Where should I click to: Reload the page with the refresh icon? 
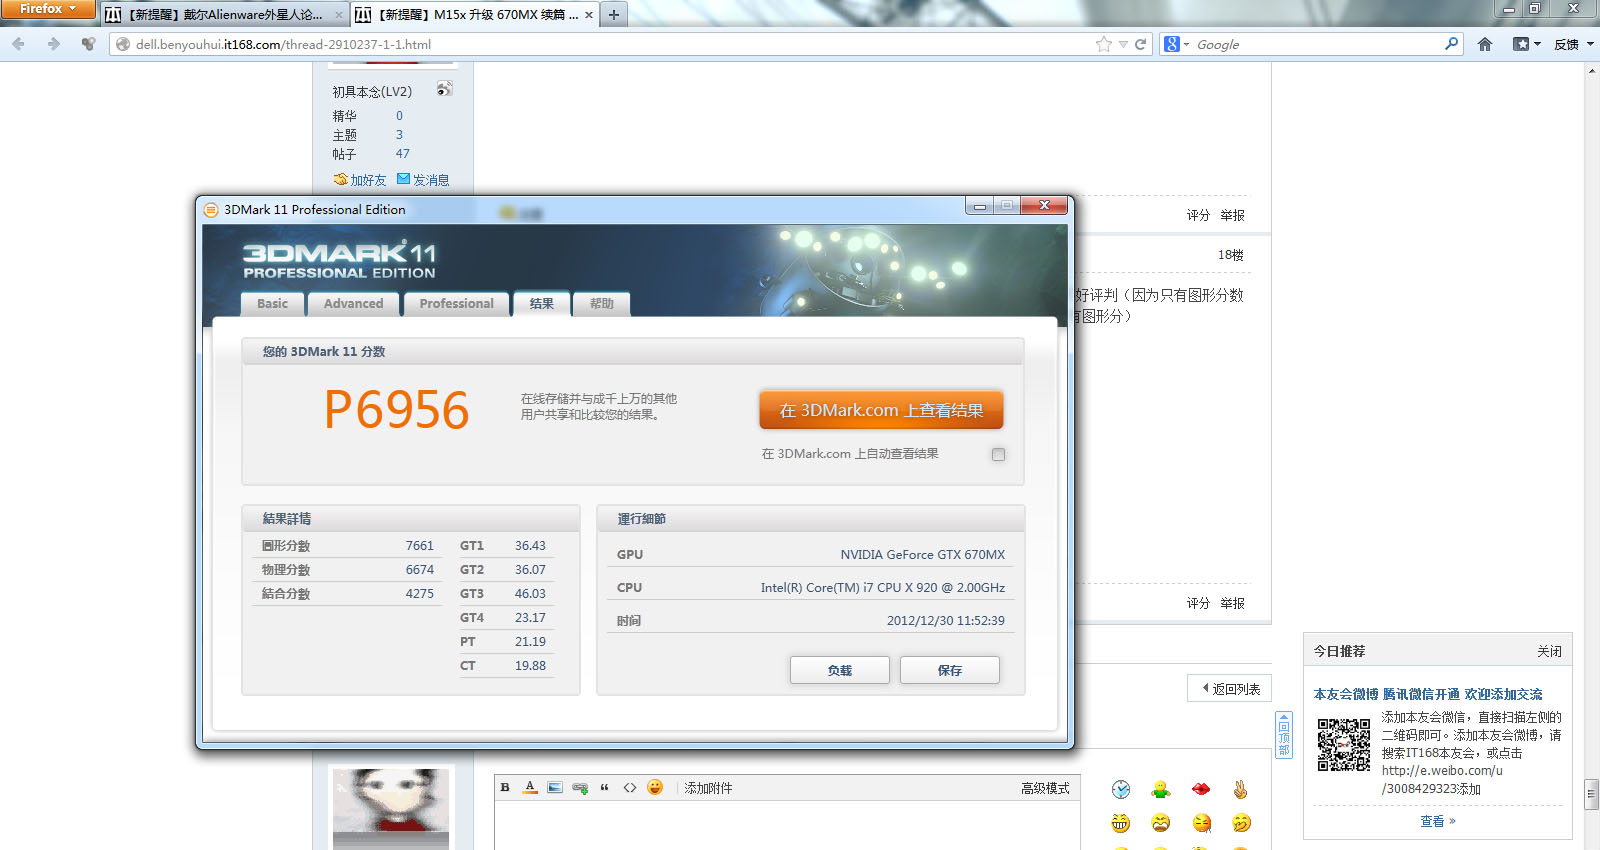click(x=1140, y=44)
